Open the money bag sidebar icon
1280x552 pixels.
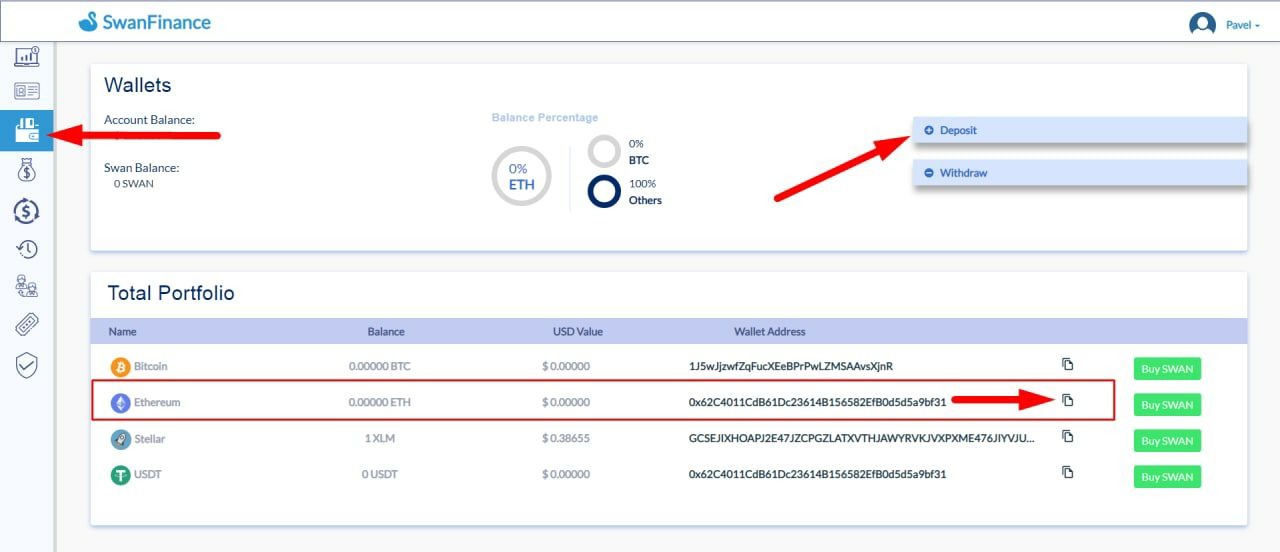click(27, 170)
